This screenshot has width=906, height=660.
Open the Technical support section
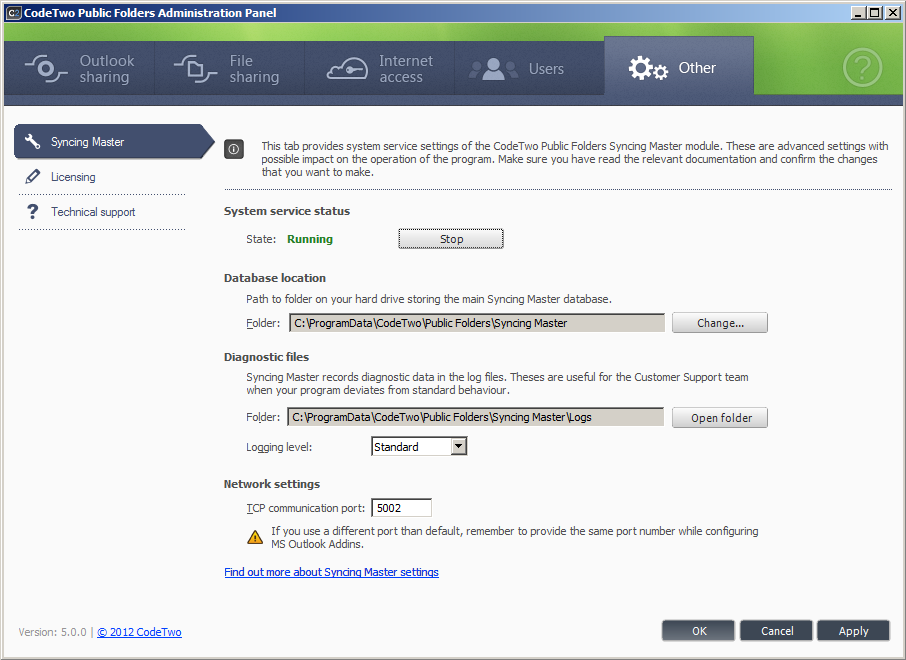[x=102, y=212]
